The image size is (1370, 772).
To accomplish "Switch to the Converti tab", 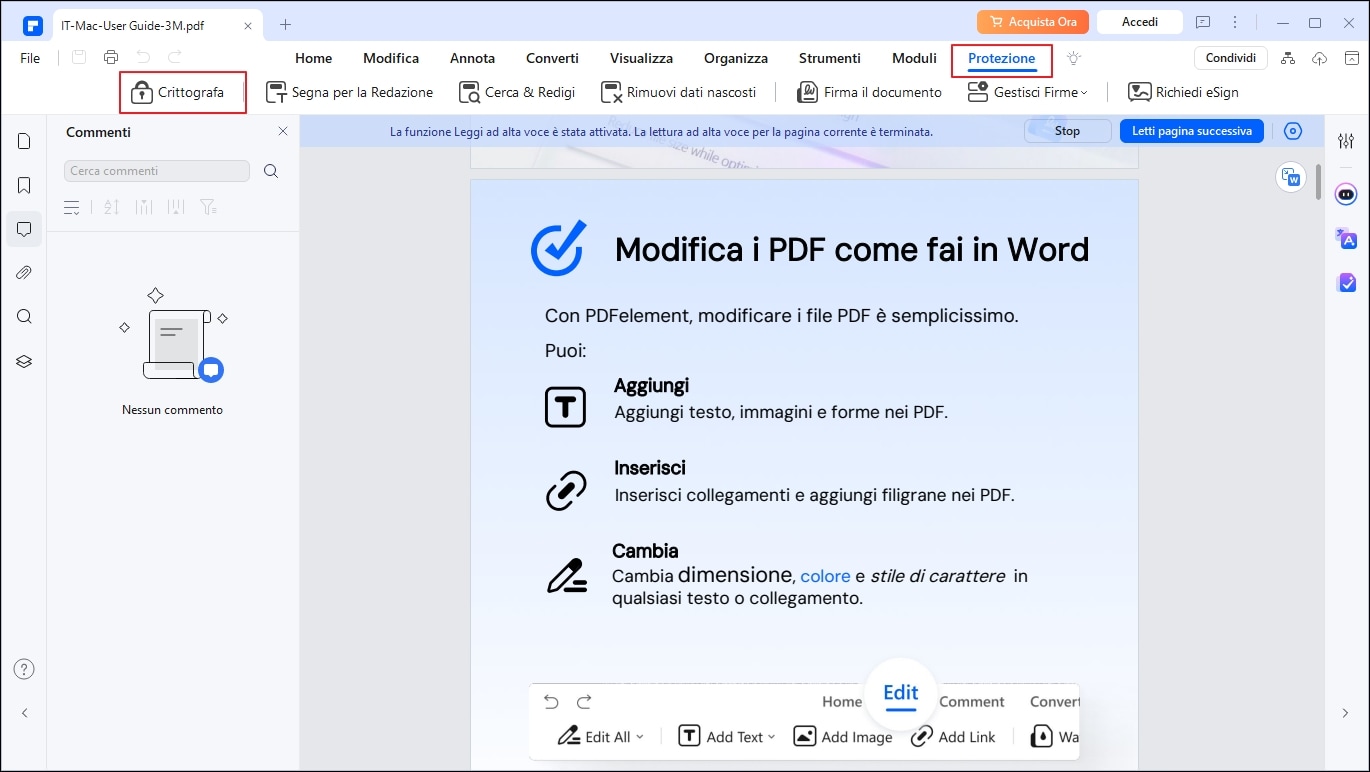I will click(x=552, y=58).
